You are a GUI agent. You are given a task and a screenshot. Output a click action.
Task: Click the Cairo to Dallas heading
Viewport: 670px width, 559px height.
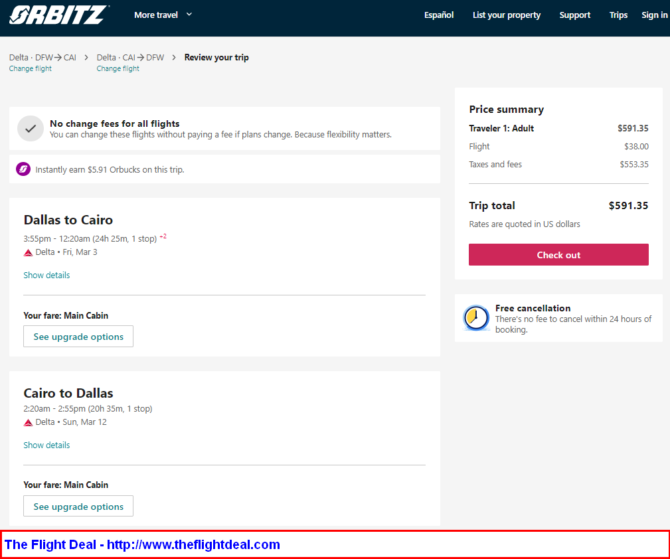tap(68, 393)
